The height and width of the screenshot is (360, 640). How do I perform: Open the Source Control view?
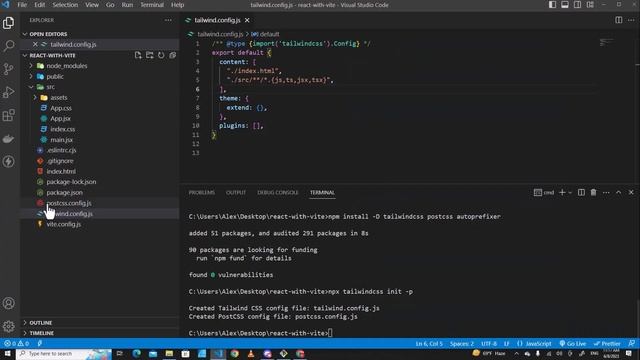tap(9, 69)
